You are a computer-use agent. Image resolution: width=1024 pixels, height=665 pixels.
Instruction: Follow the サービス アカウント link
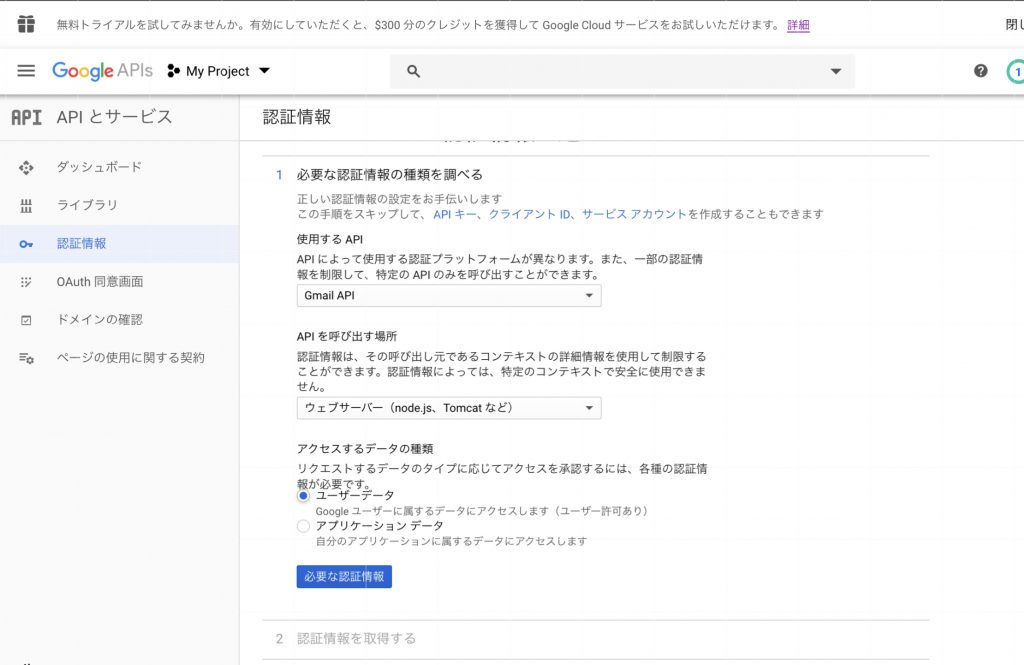pyautogui.click(x=634, y=214)
